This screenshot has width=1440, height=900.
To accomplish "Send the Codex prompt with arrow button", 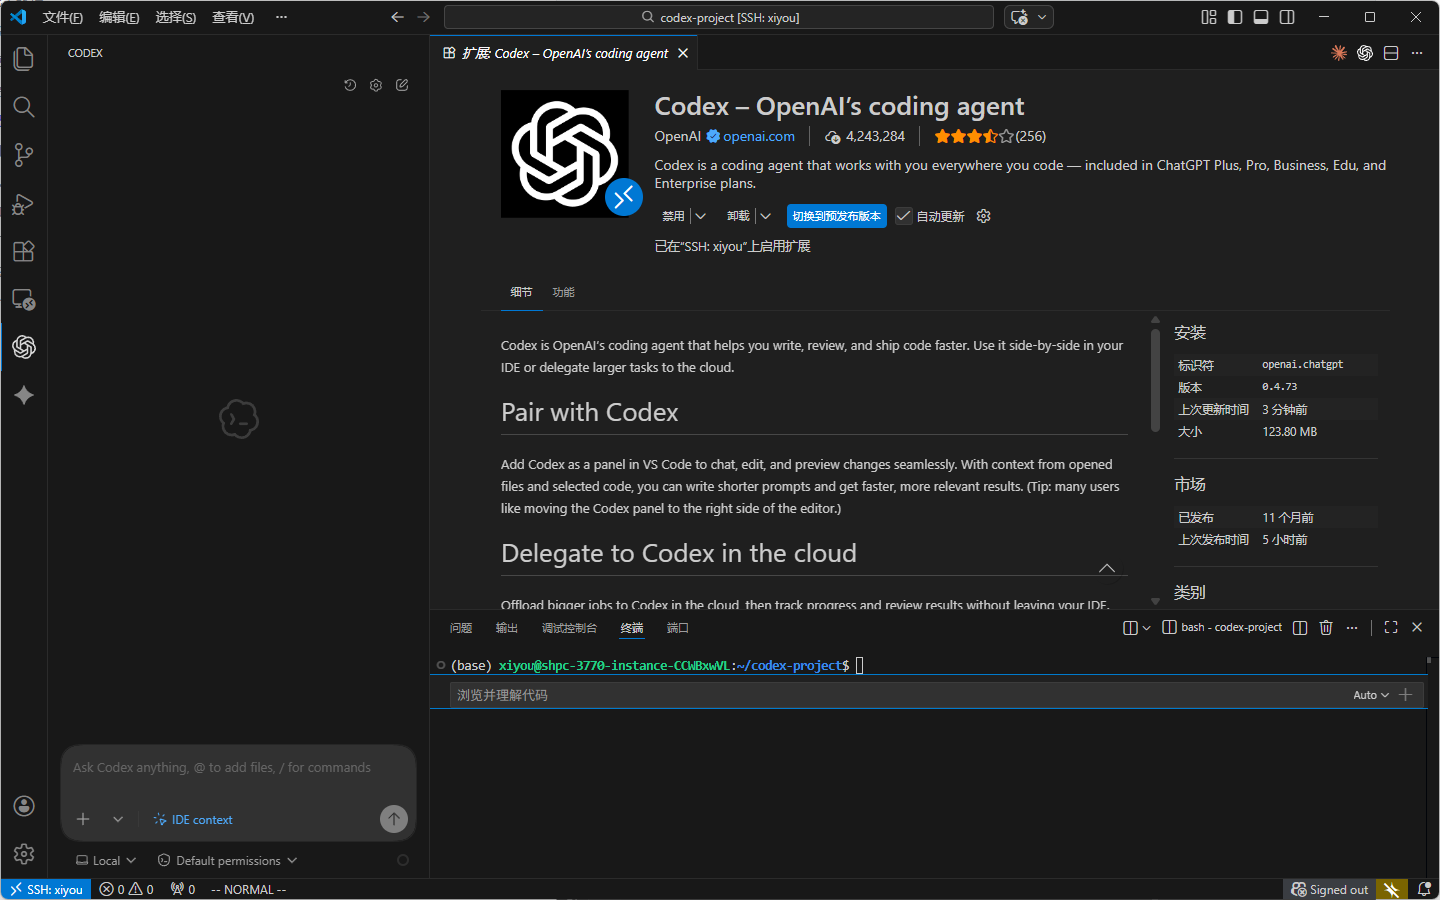I will 394,819.
